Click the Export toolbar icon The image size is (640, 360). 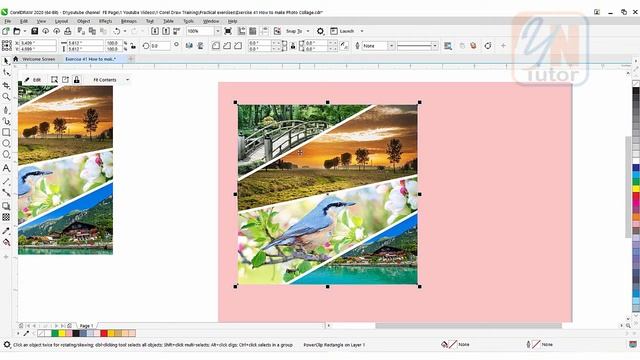[x=166, y=31]
